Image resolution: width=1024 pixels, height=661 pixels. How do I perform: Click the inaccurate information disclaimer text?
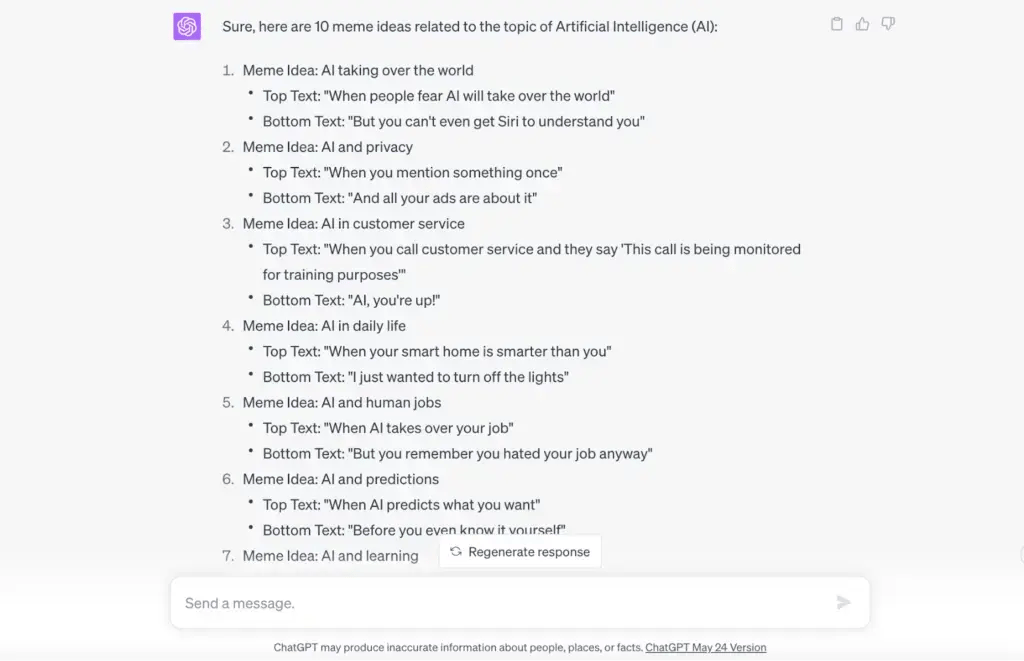click(x=458, y=647)
